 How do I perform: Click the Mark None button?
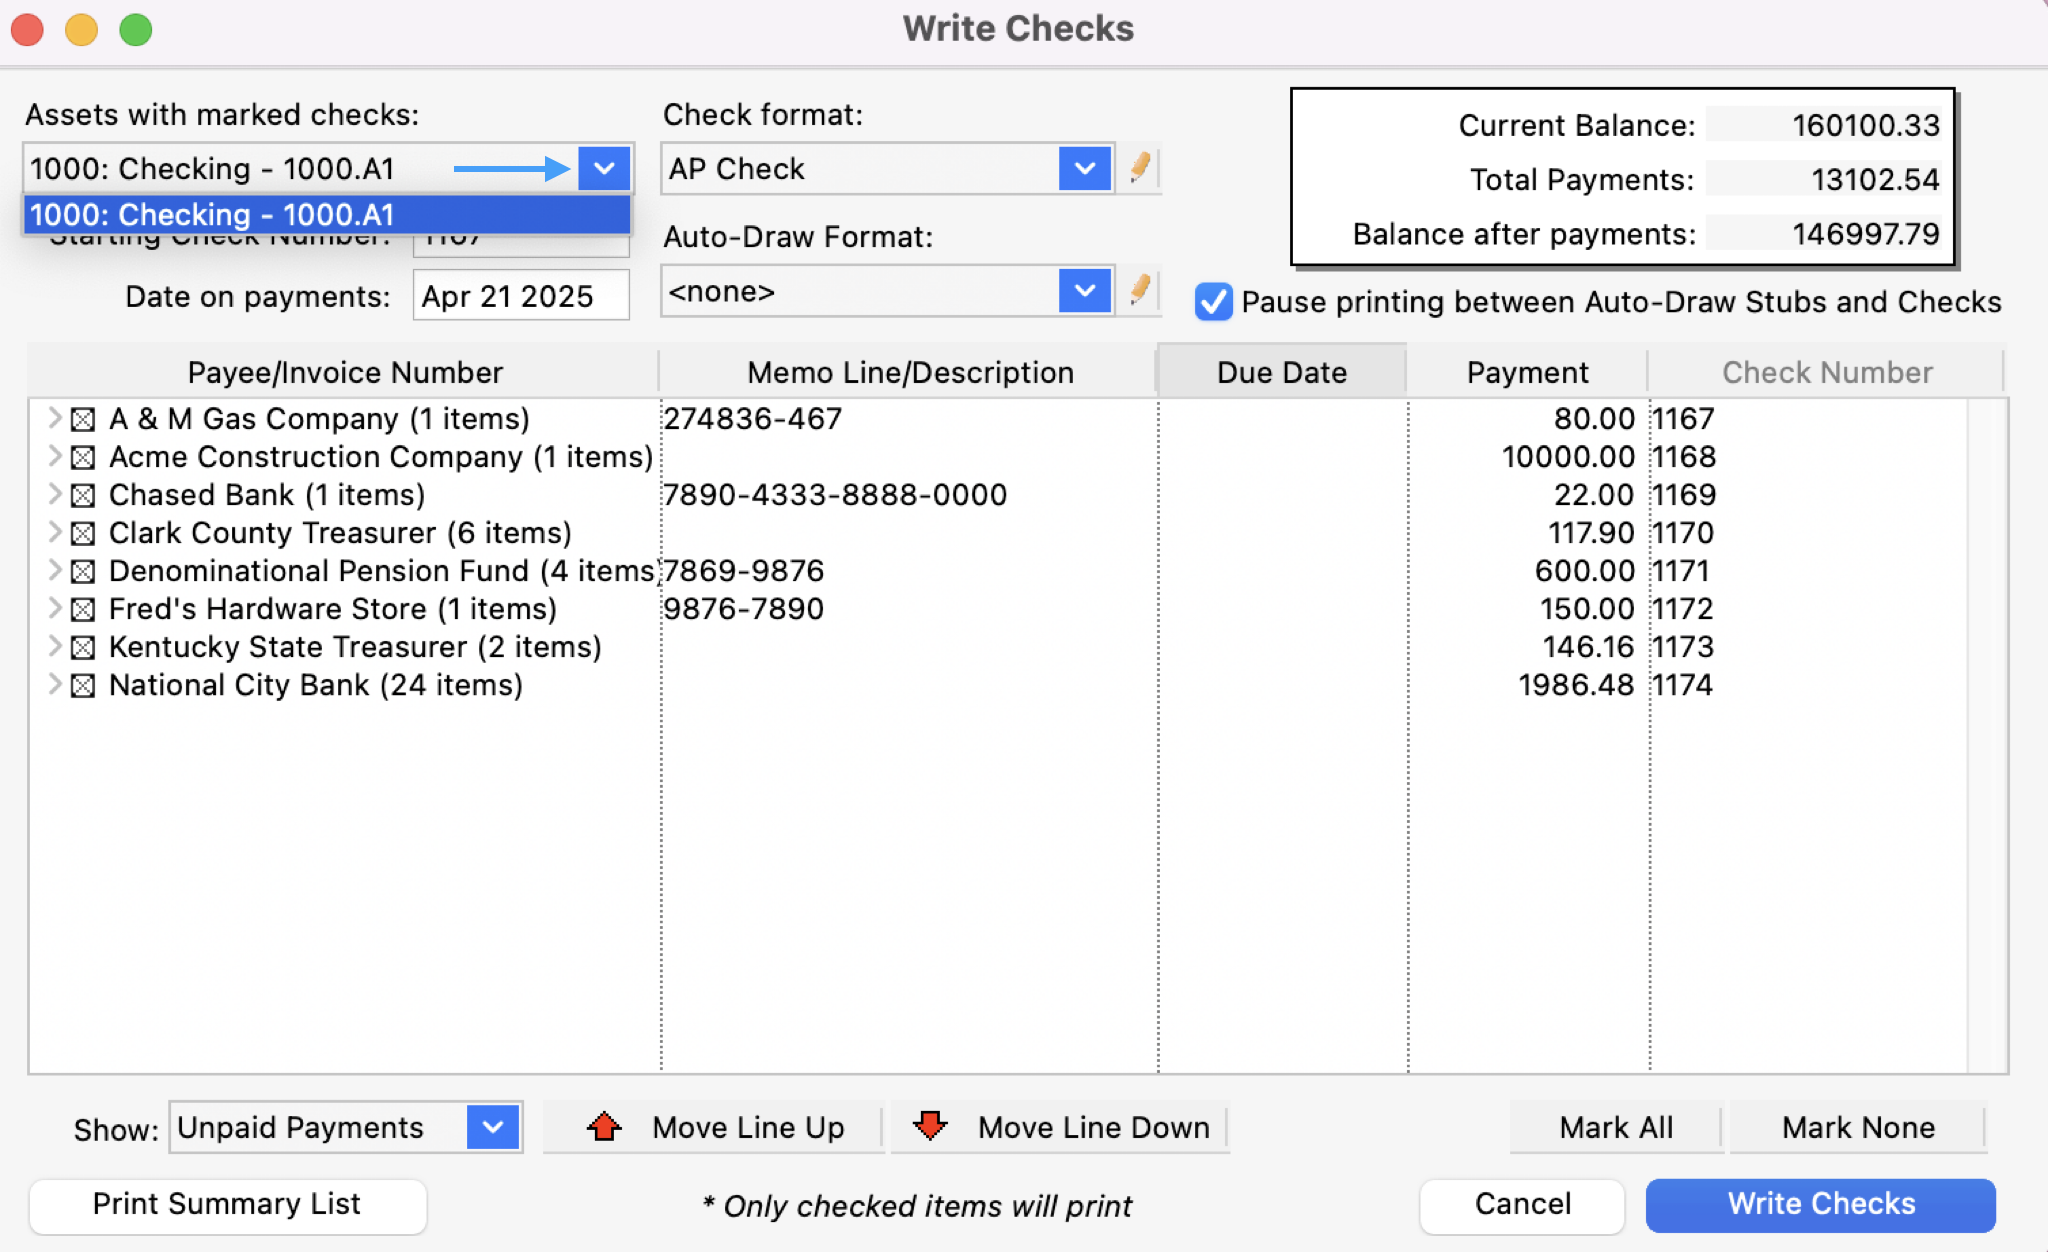click(1857, 1127)
